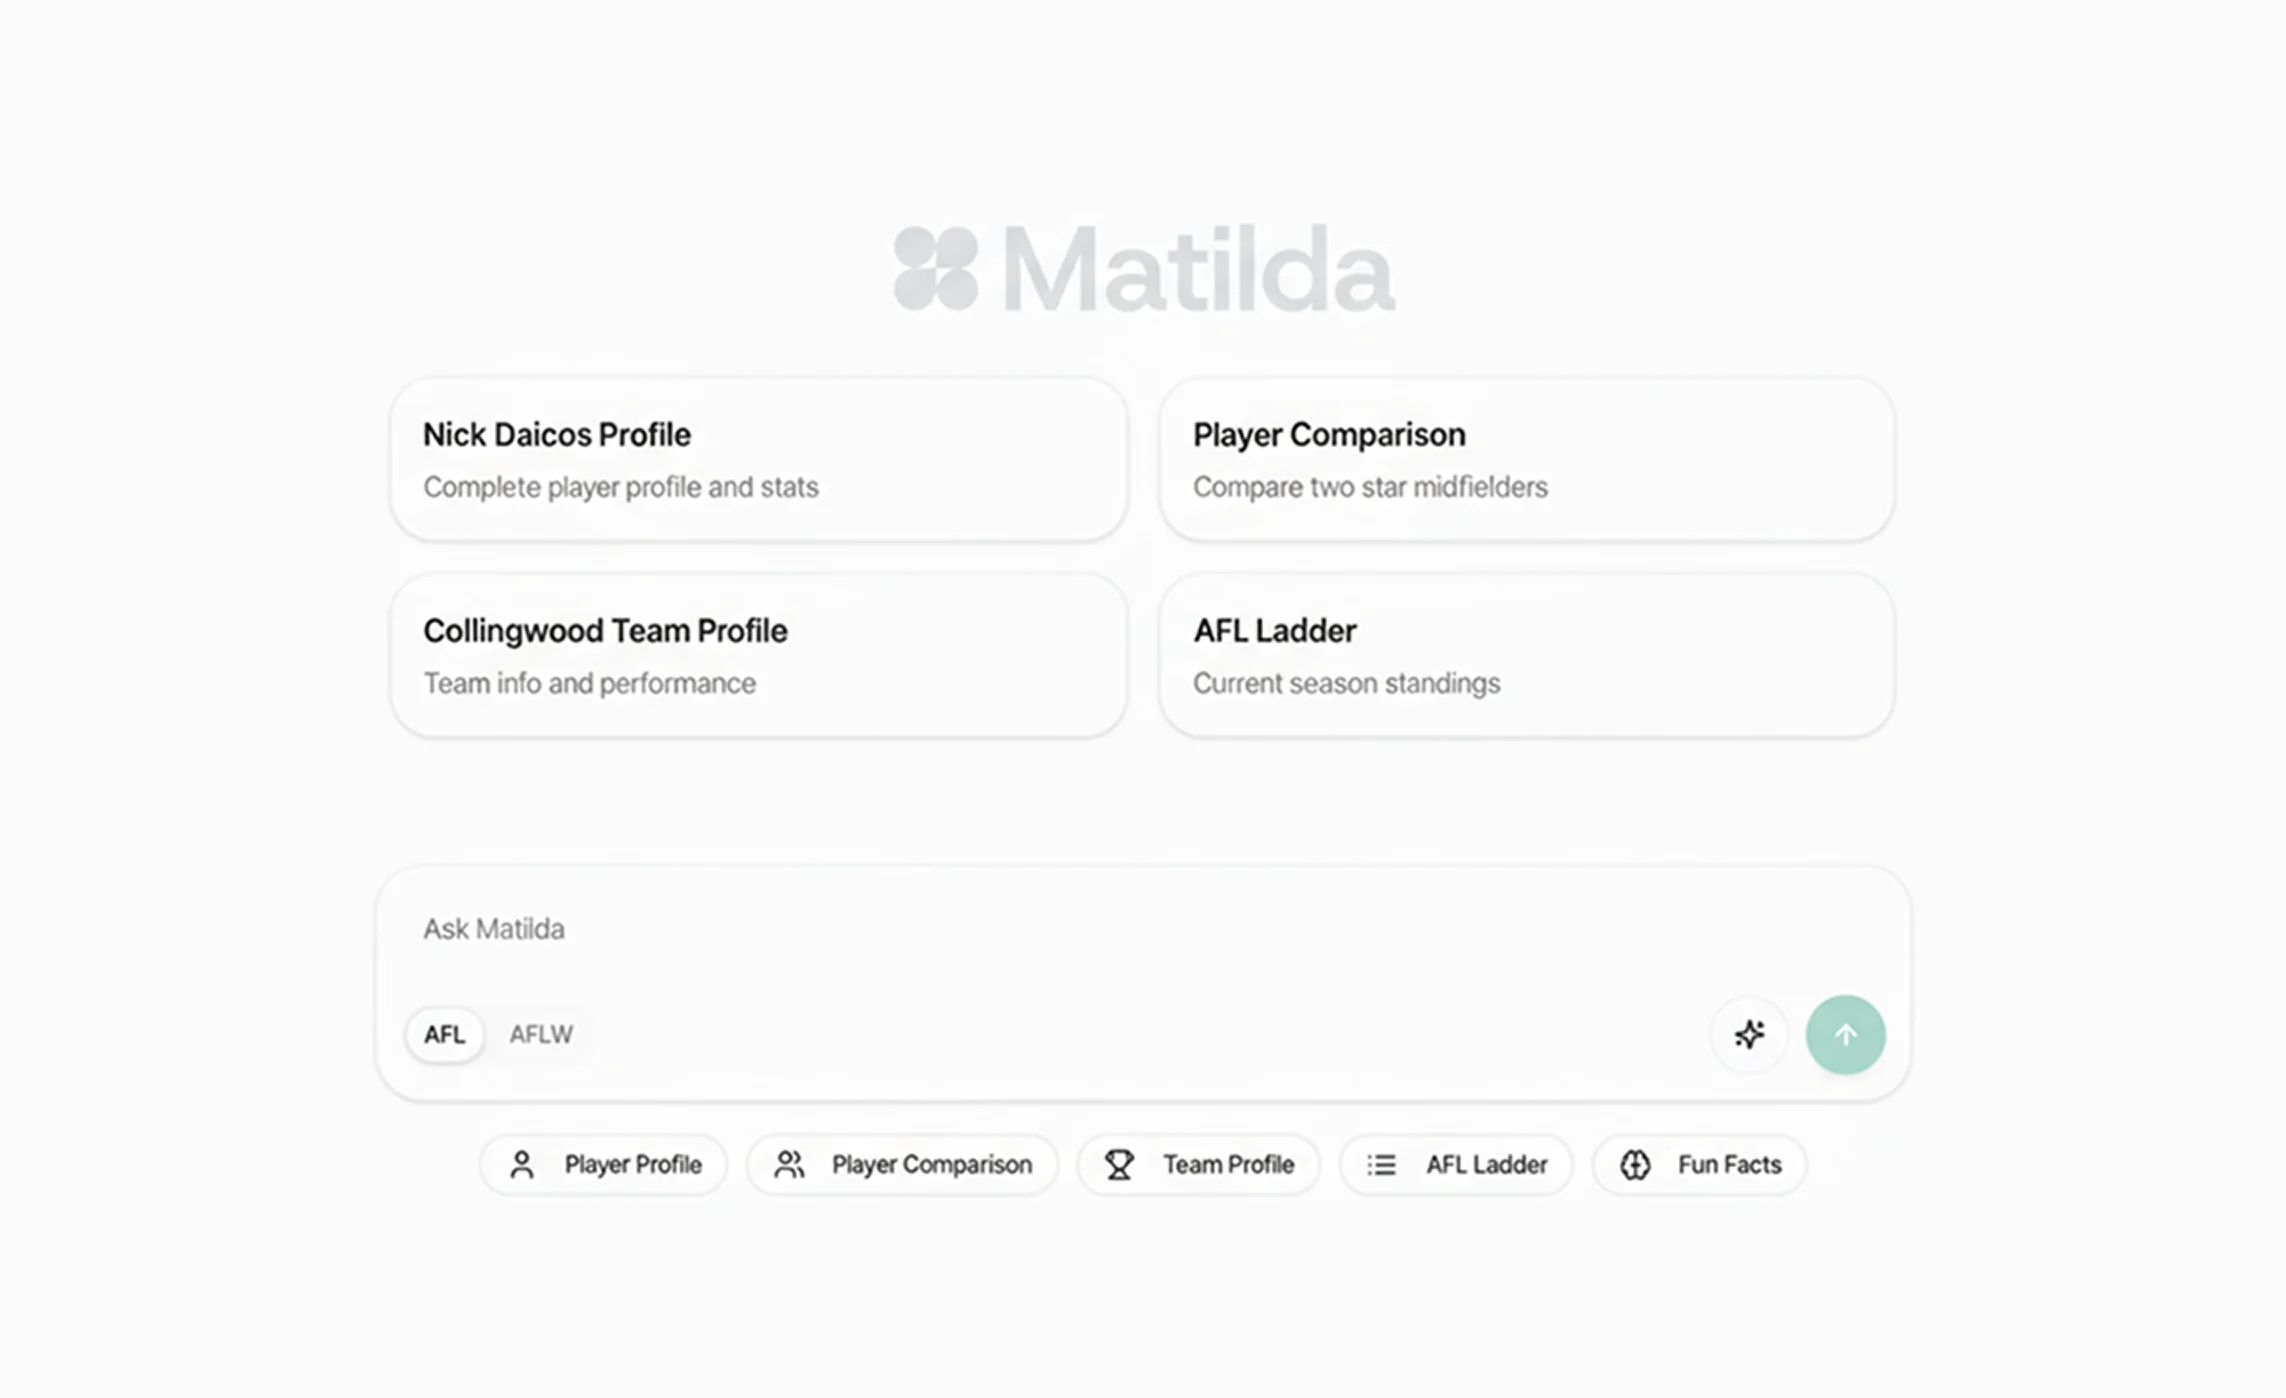This screenshot has width=2286, height=1398.
Task: Click the brain icon next to Fun Facts
Action: pyautogui.click(x=1637, y=1164)
